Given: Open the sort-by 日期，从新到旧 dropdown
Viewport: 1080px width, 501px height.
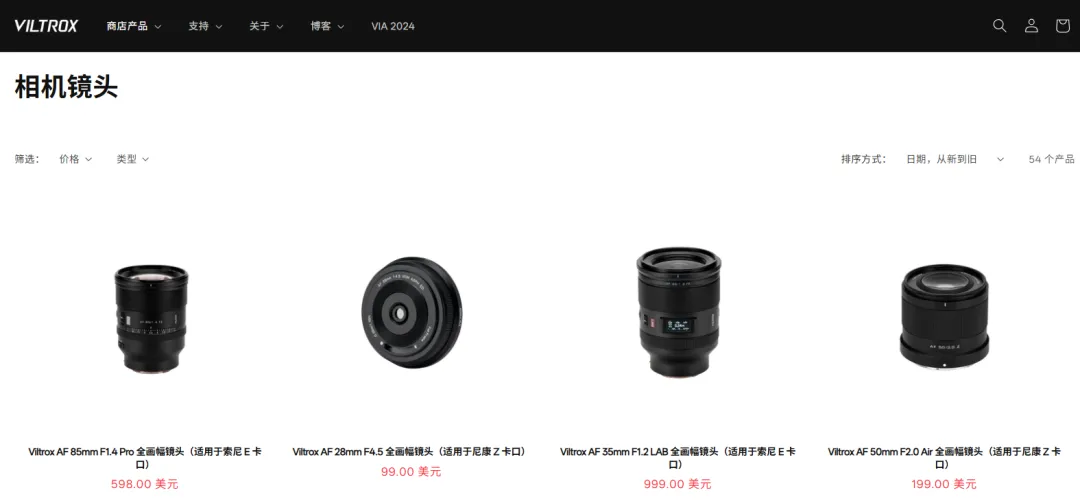Looking at the screenshot, I should [x=955, y=159].
